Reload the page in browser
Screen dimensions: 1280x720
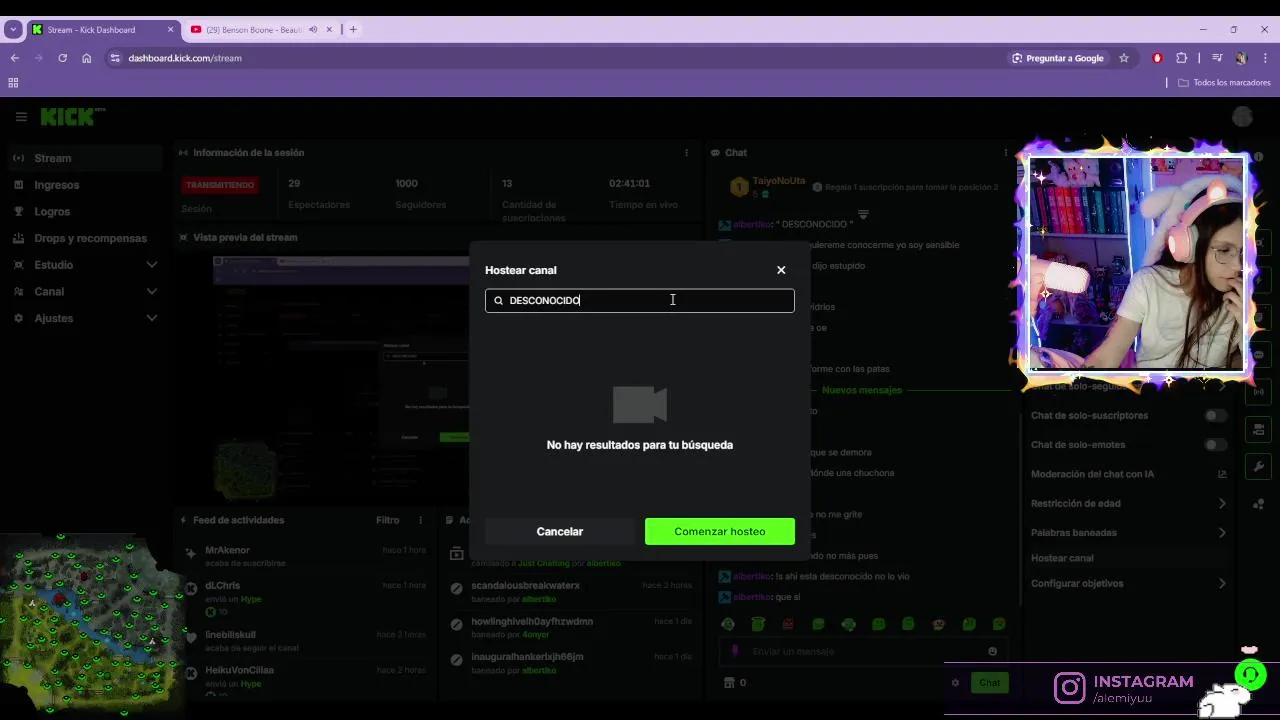click(62, 58)
